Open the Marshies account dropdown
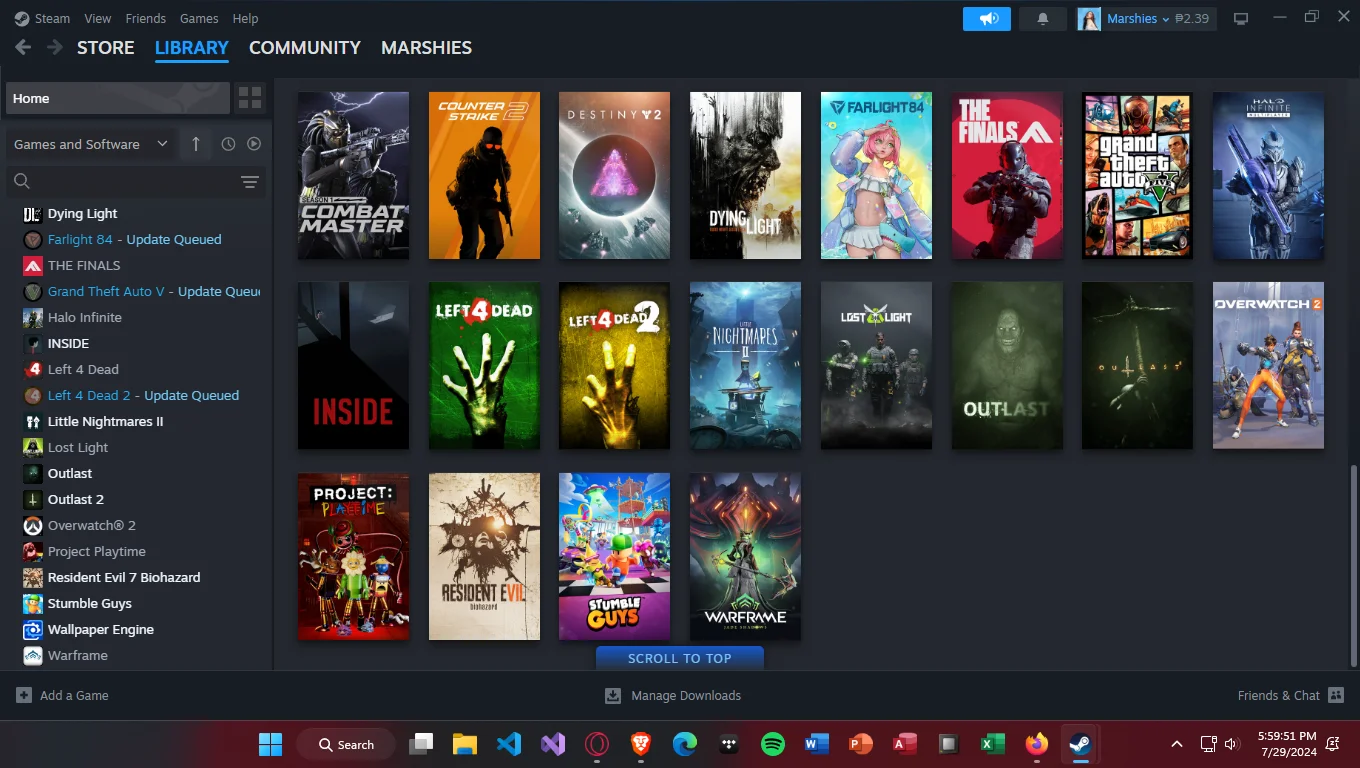 (x=1138, y=19)
